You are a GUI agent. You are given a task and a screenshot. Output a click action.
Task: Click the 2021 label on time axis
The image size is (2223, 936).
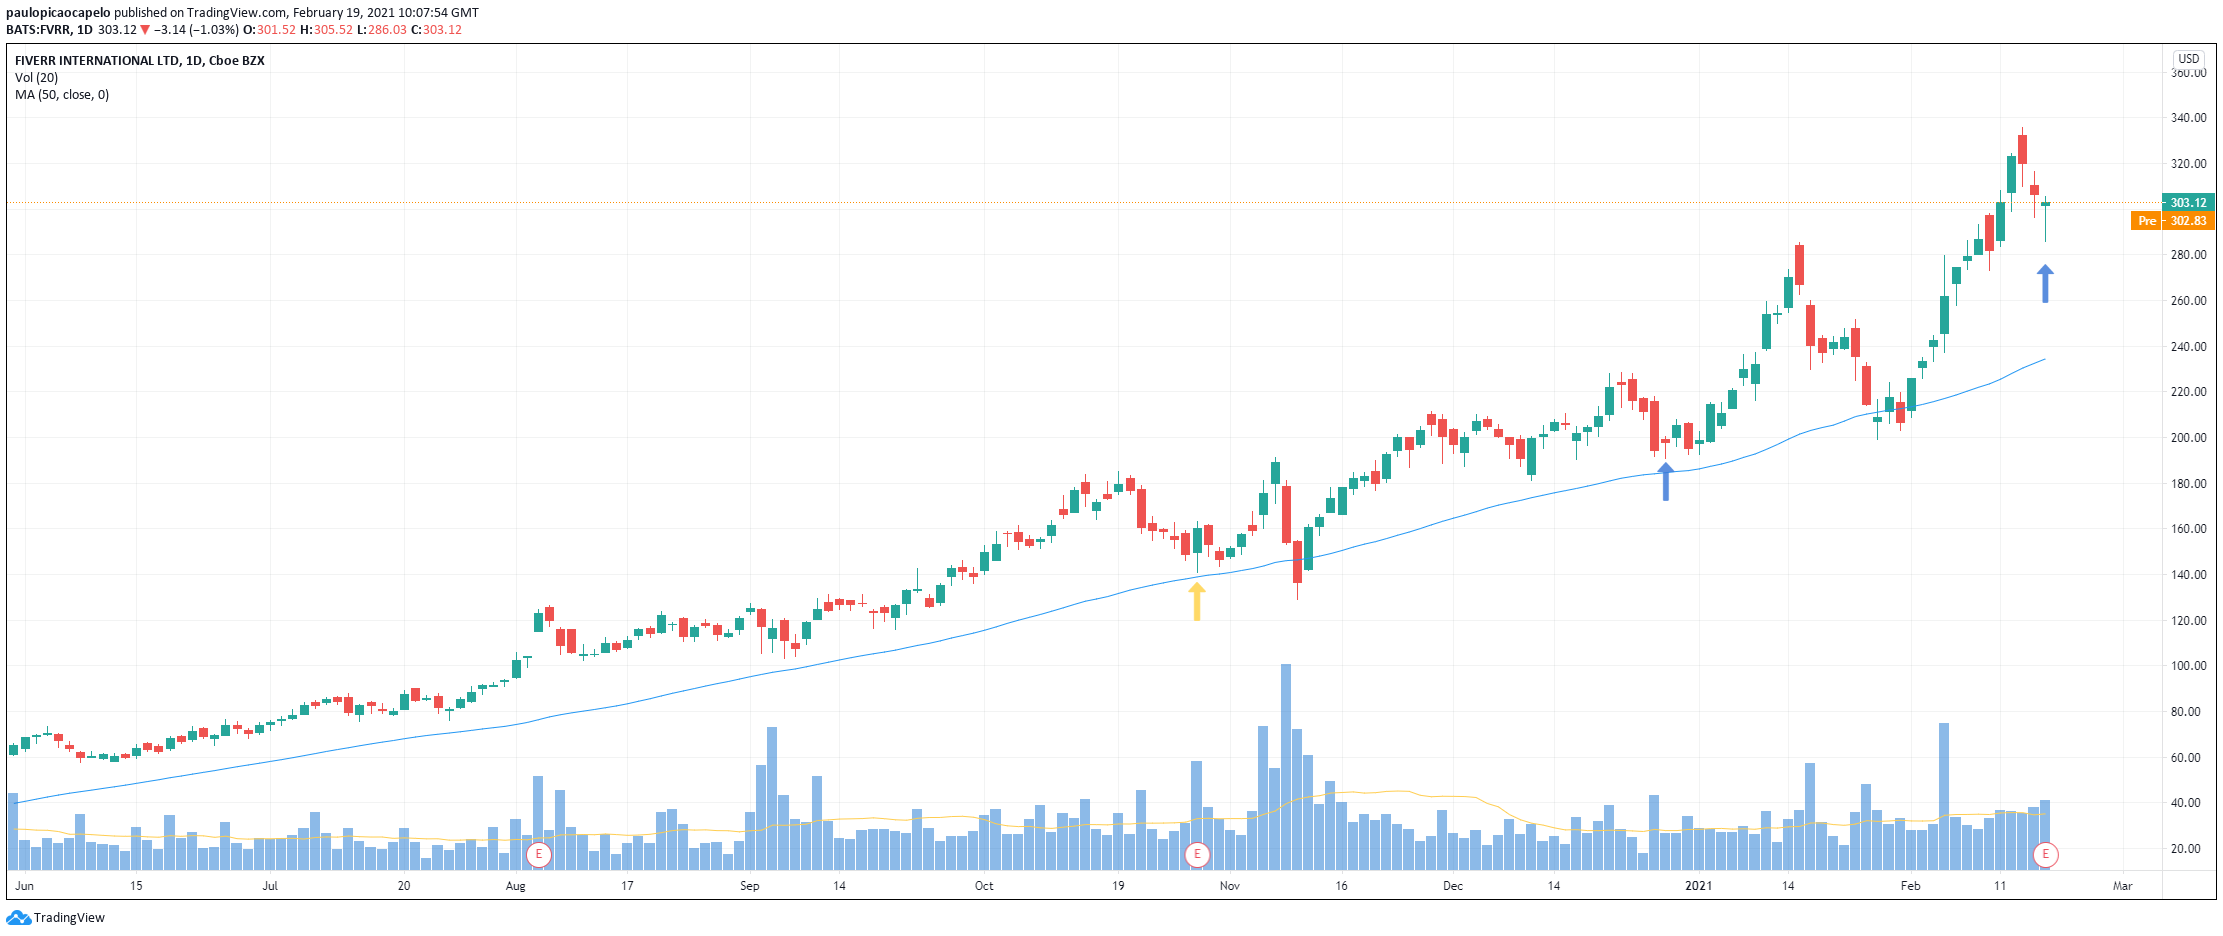pyautogui.click(x=1699, y=886)
